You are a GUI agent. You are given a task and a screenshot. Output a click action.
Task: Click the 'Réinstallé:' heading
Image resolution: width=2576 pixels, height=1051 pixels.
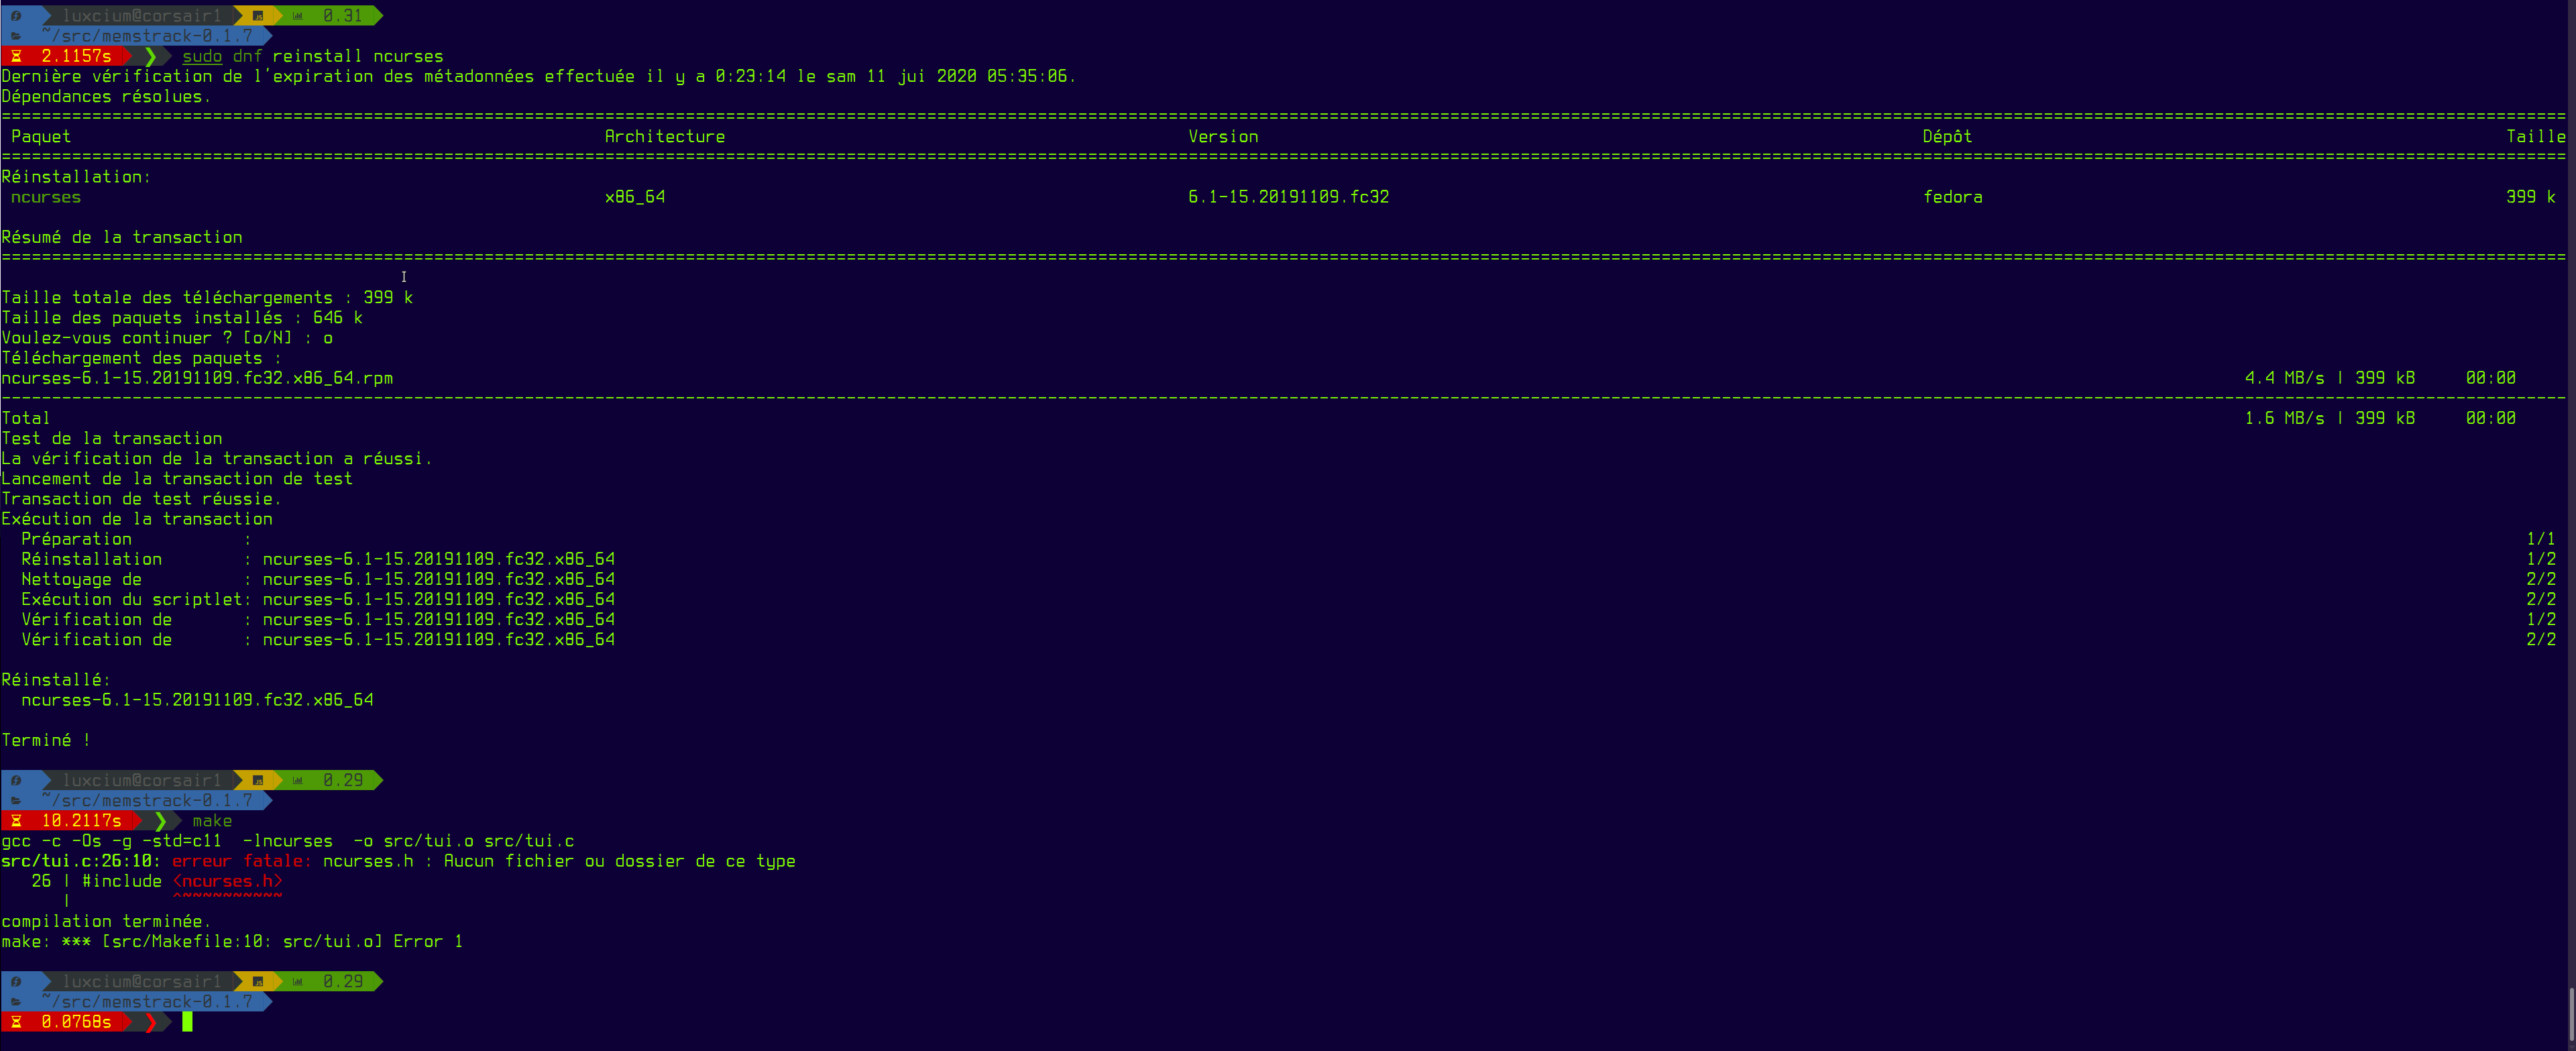(56, 679)
